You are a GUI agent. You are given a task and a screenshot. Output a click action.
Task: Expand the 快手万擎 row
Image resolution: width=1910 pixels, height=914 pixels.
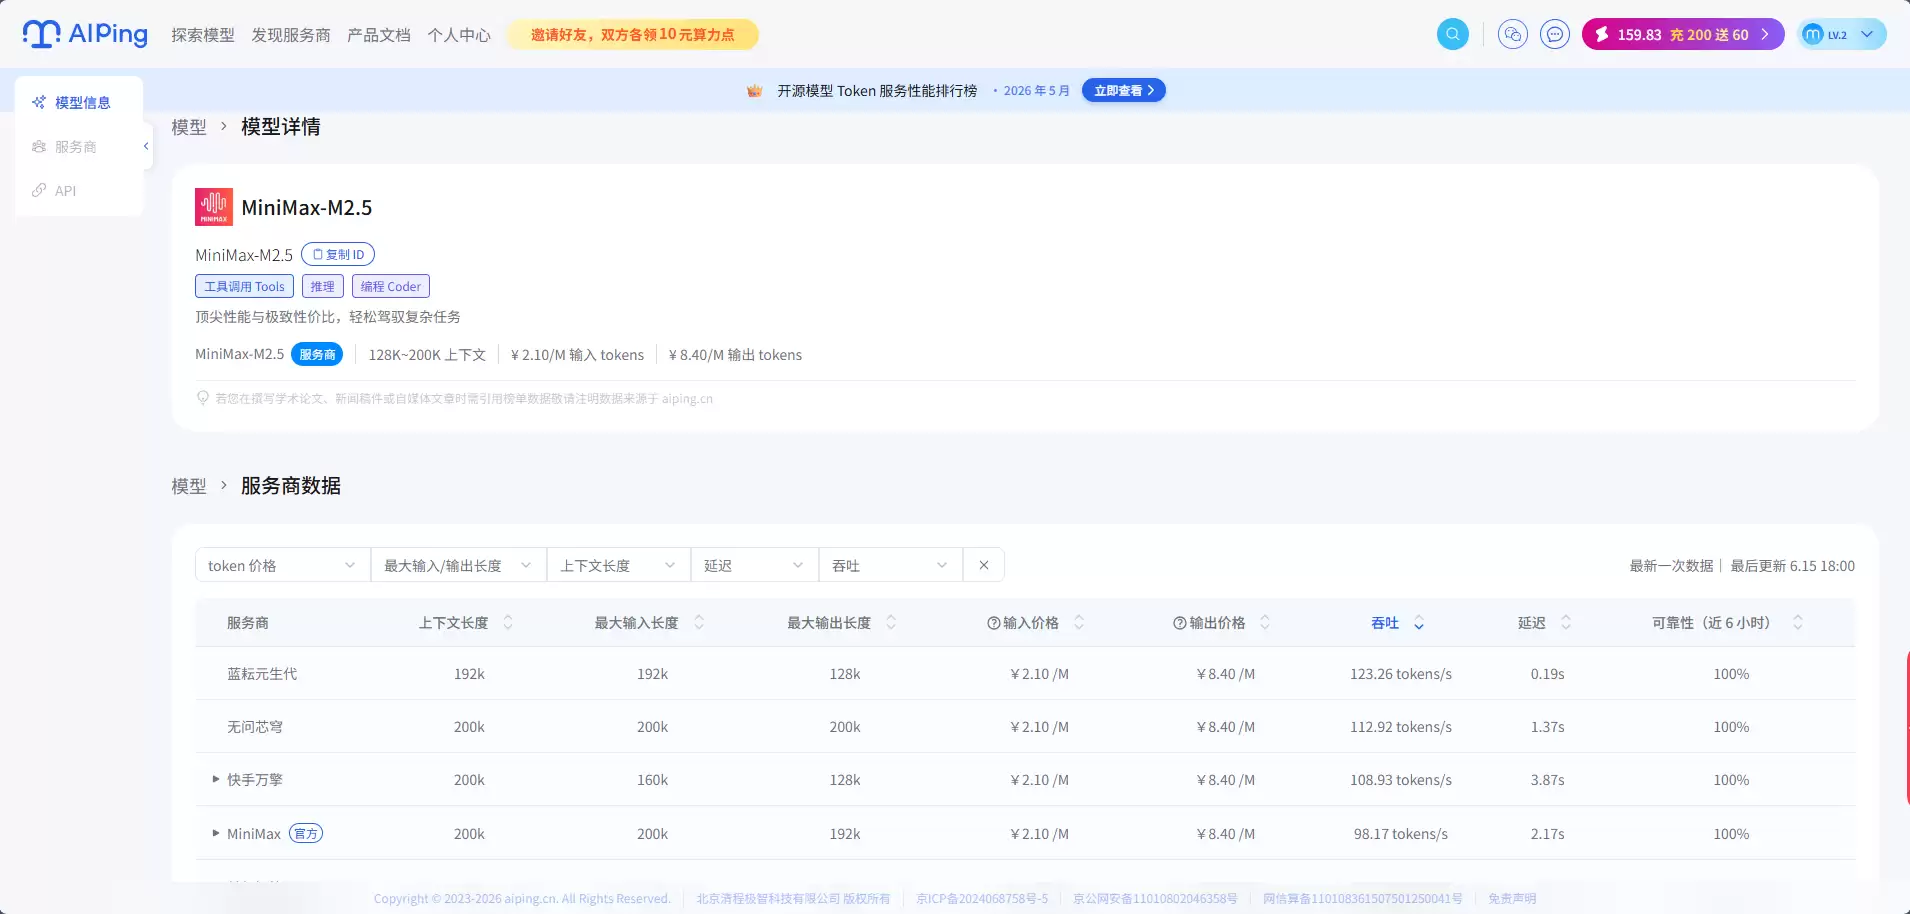[215, 779]
